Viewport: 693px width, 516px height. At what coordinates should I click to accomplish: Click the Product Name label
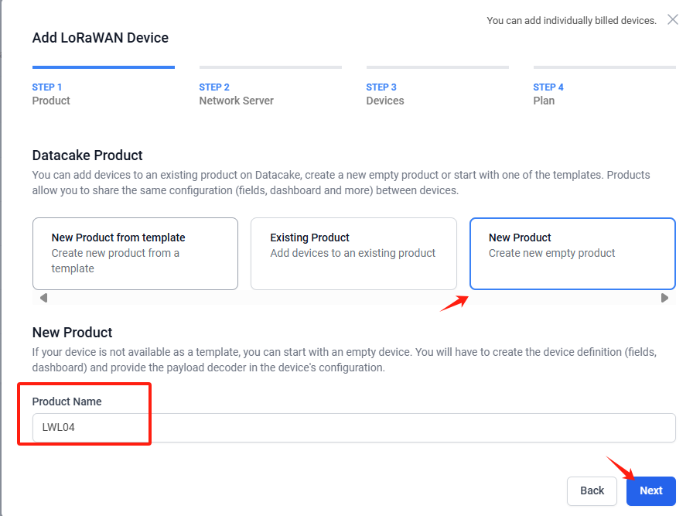point(67,401)
